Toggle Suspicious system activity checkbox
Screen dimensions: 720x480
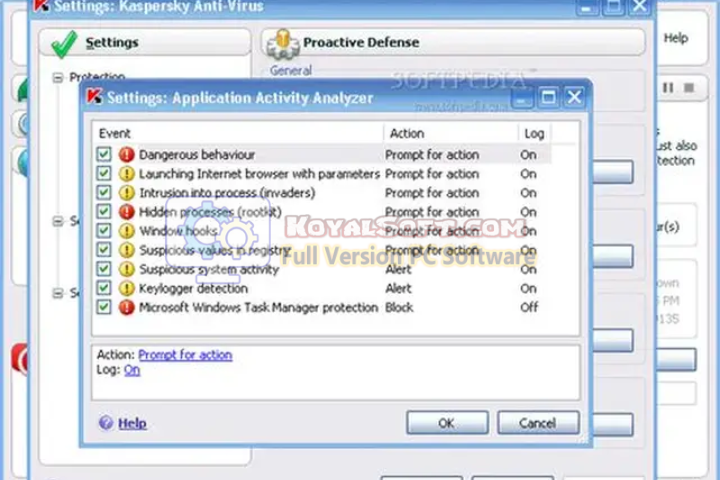click(104, 269)
